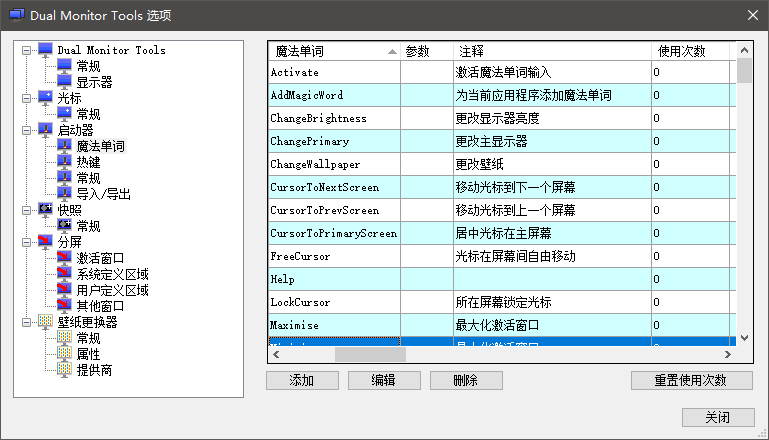Collapse the 壁纸更换器 tree node
769x440 pixels.
[26, 322]
